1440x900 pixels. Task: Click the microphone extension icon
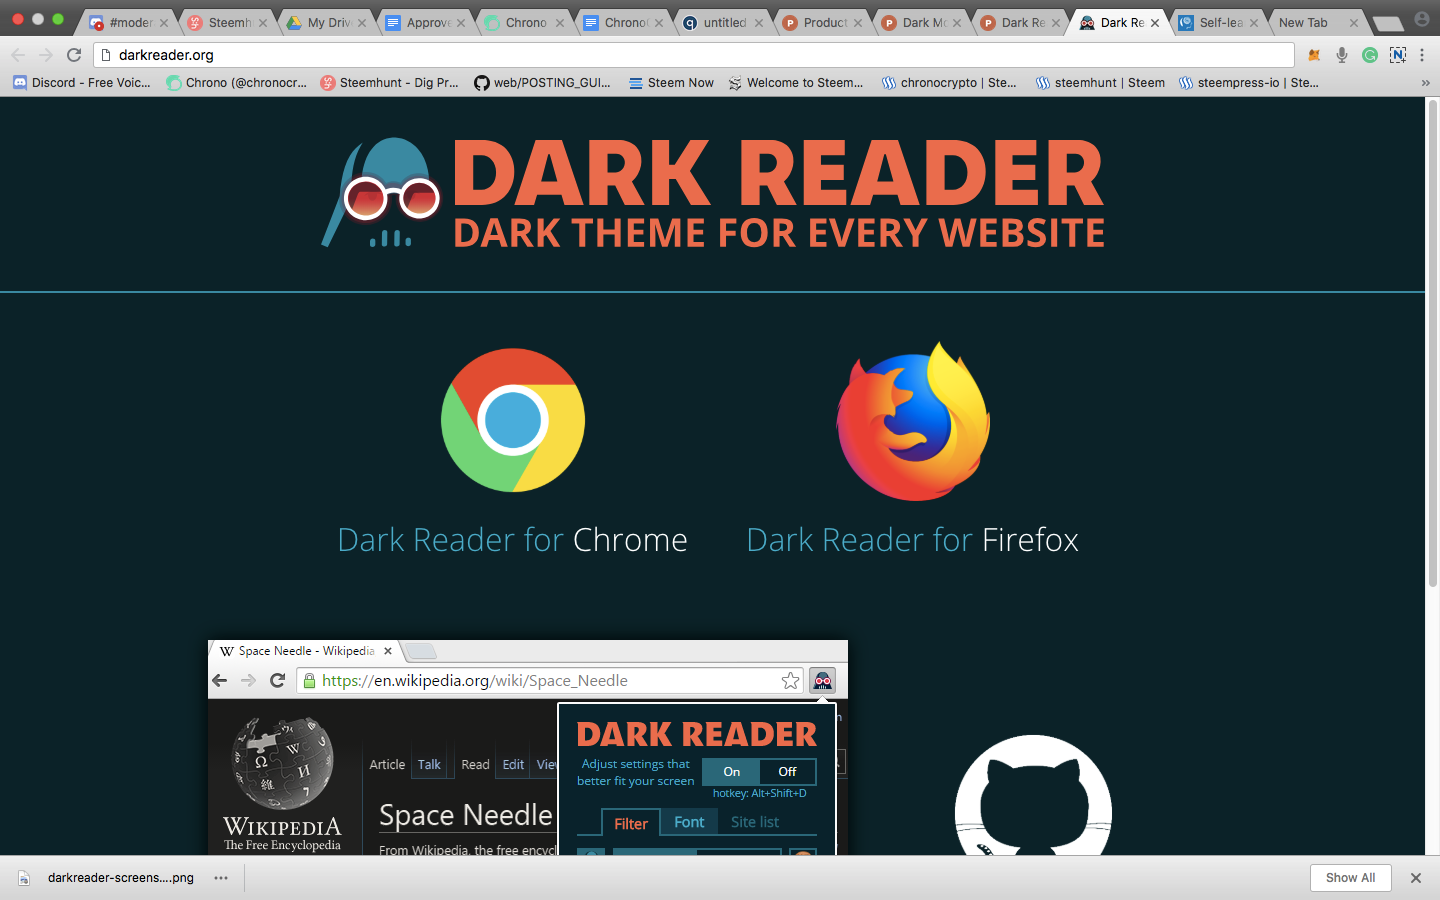click(1342, 55)
